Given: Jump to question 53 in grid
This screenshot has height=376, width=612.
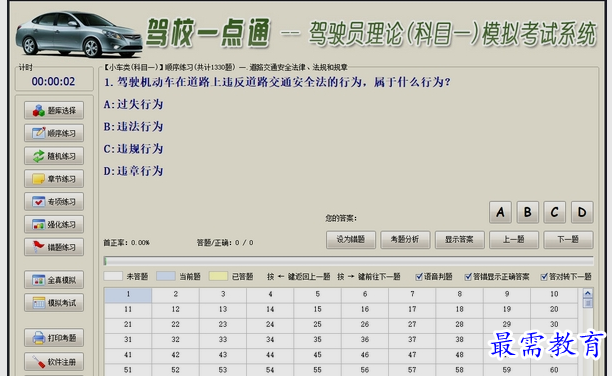Looking at the screenshot, I should click(223, 370).
